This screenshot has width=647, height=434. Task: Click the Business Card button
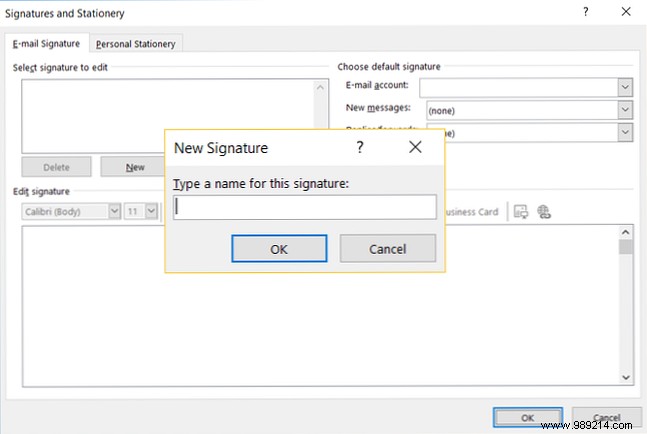pyautogui.click(x=472, y=212)
